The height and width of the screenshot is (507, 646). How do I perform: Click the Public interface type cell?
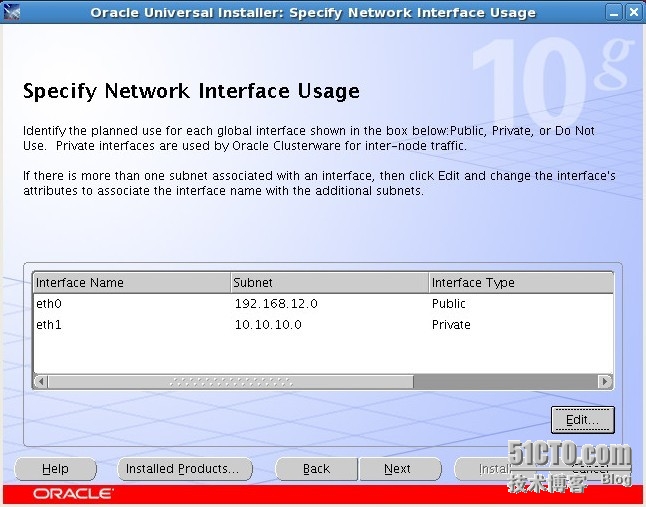520,304
